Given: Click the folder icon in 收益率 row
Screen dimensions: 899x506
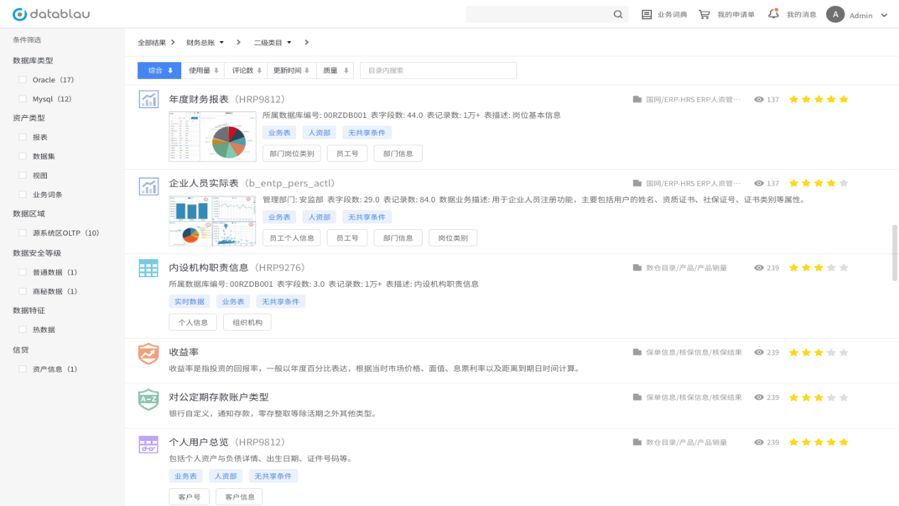Looking at the screenshot, I should coord(637,352).
